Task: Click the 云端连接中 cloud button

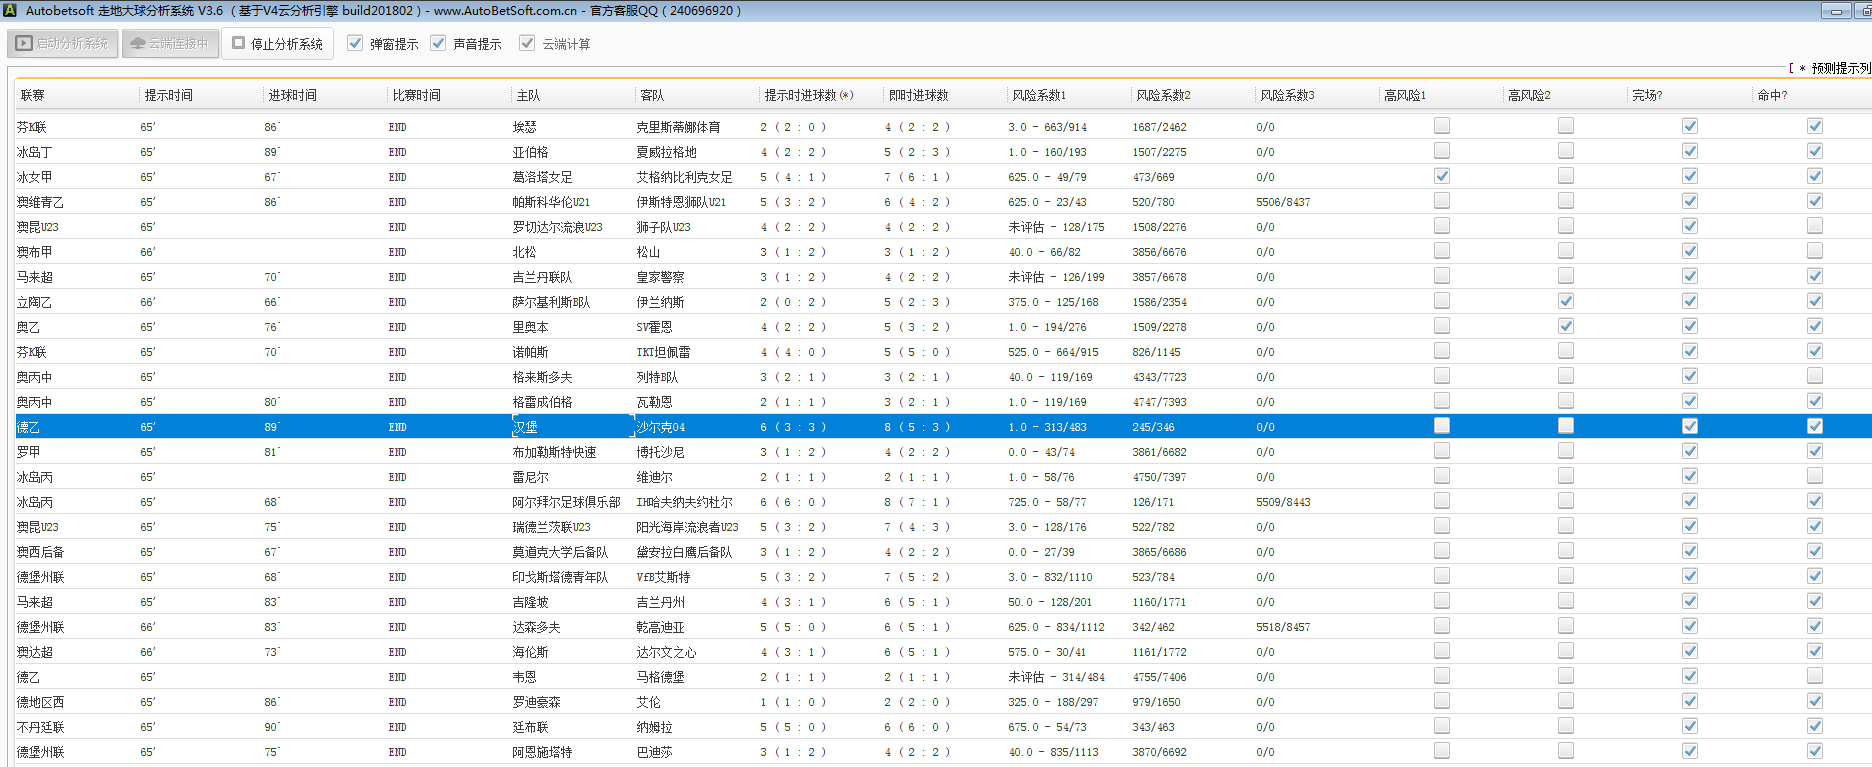Action: [170, 44]
